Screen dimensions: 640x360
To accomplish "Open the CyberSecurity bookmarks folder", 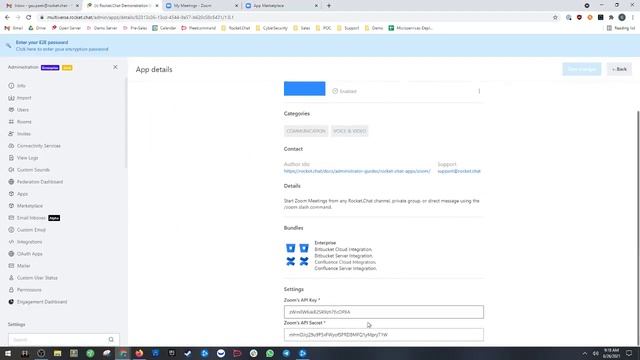I will pyautogui.click(x=271, y=28).
